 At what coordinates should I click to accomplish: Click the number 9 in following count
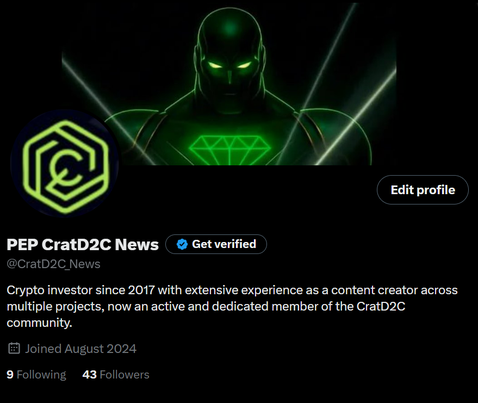10,375
